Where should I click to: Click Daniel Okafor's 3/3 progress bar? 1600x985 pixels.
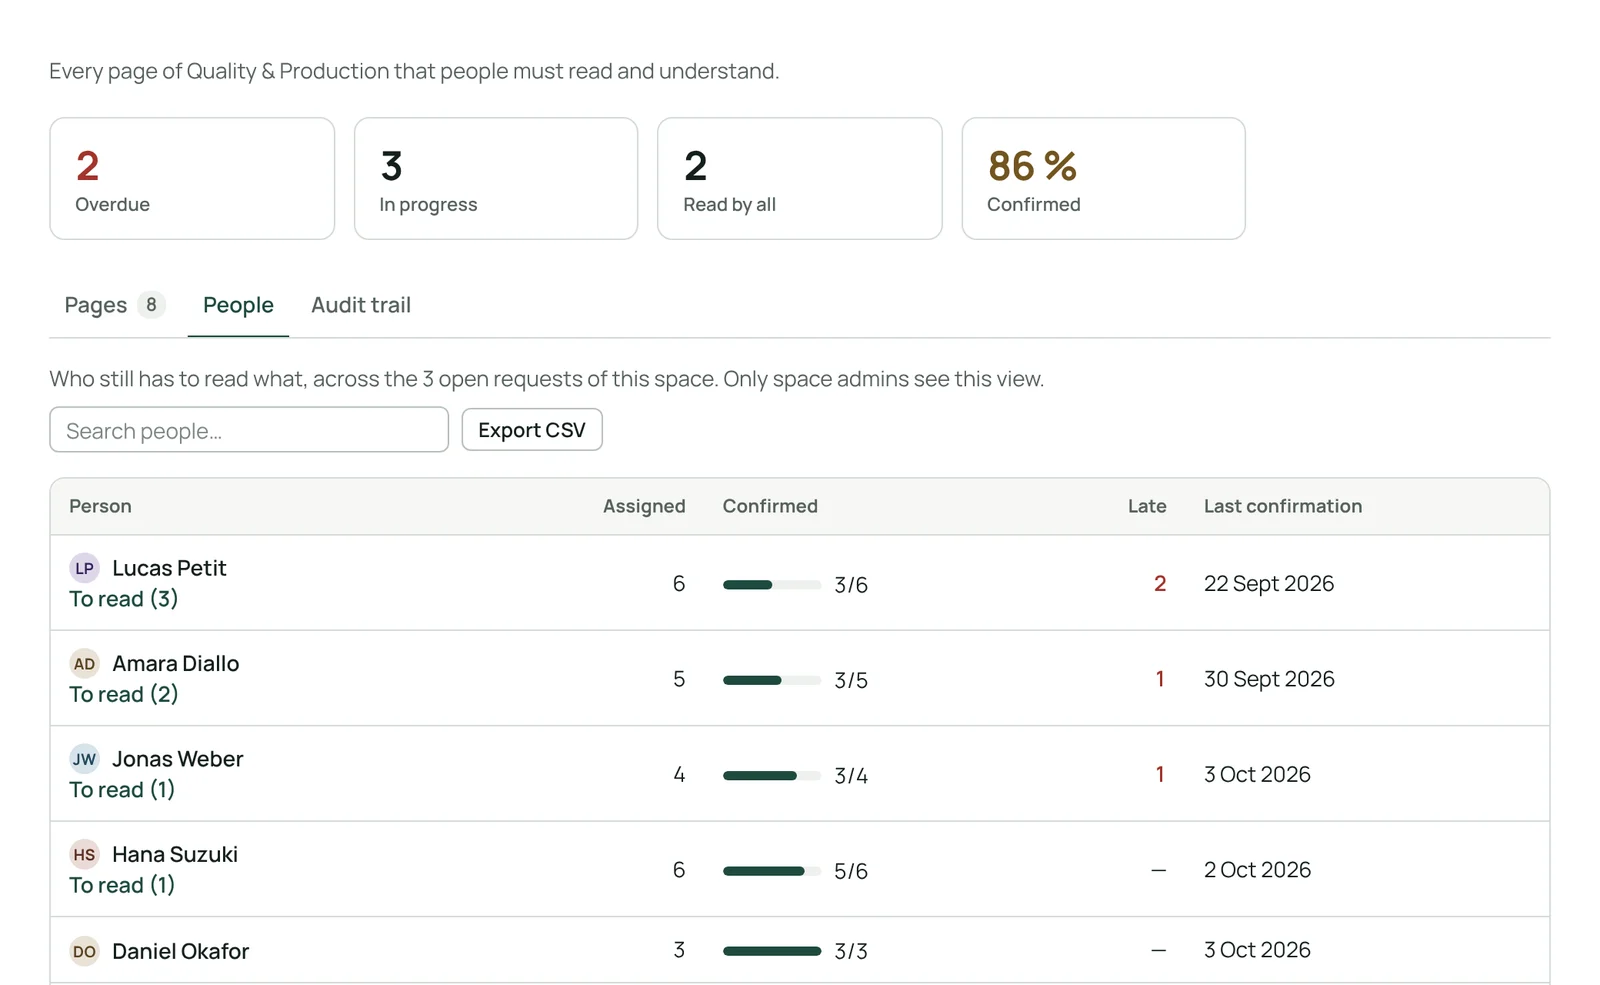[x=772, y=951]
